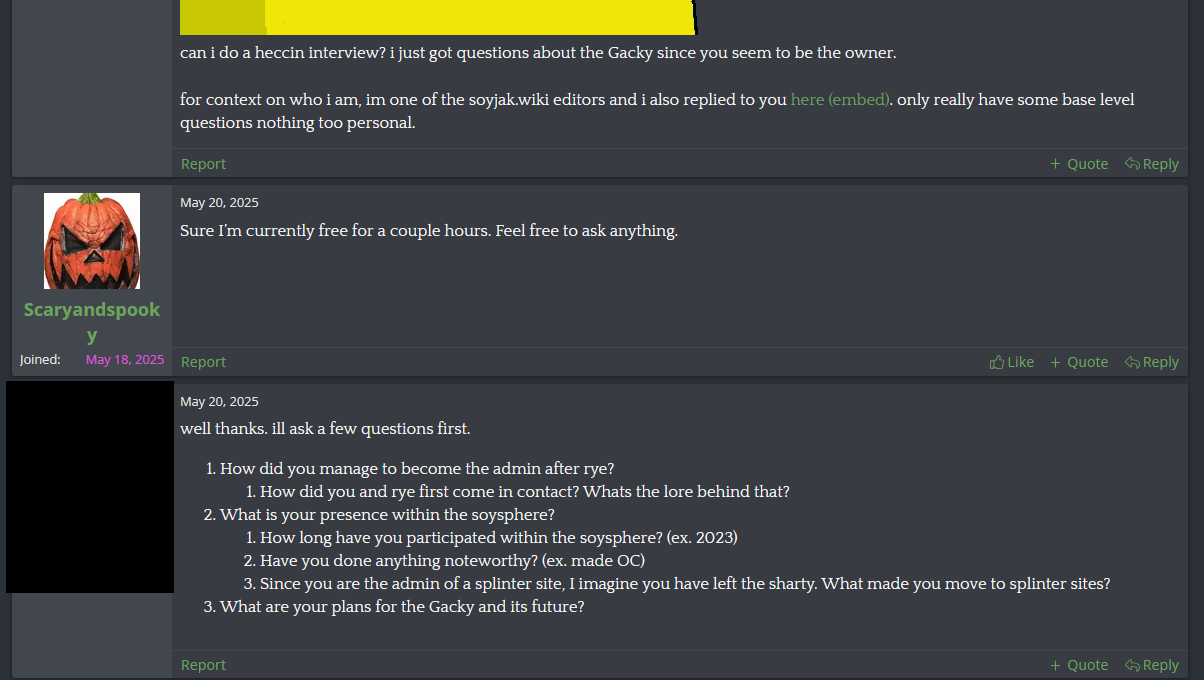Click the Reply arrow icon on the questions post
This screenshot has height=680, width=1204.
(1132, 665)
